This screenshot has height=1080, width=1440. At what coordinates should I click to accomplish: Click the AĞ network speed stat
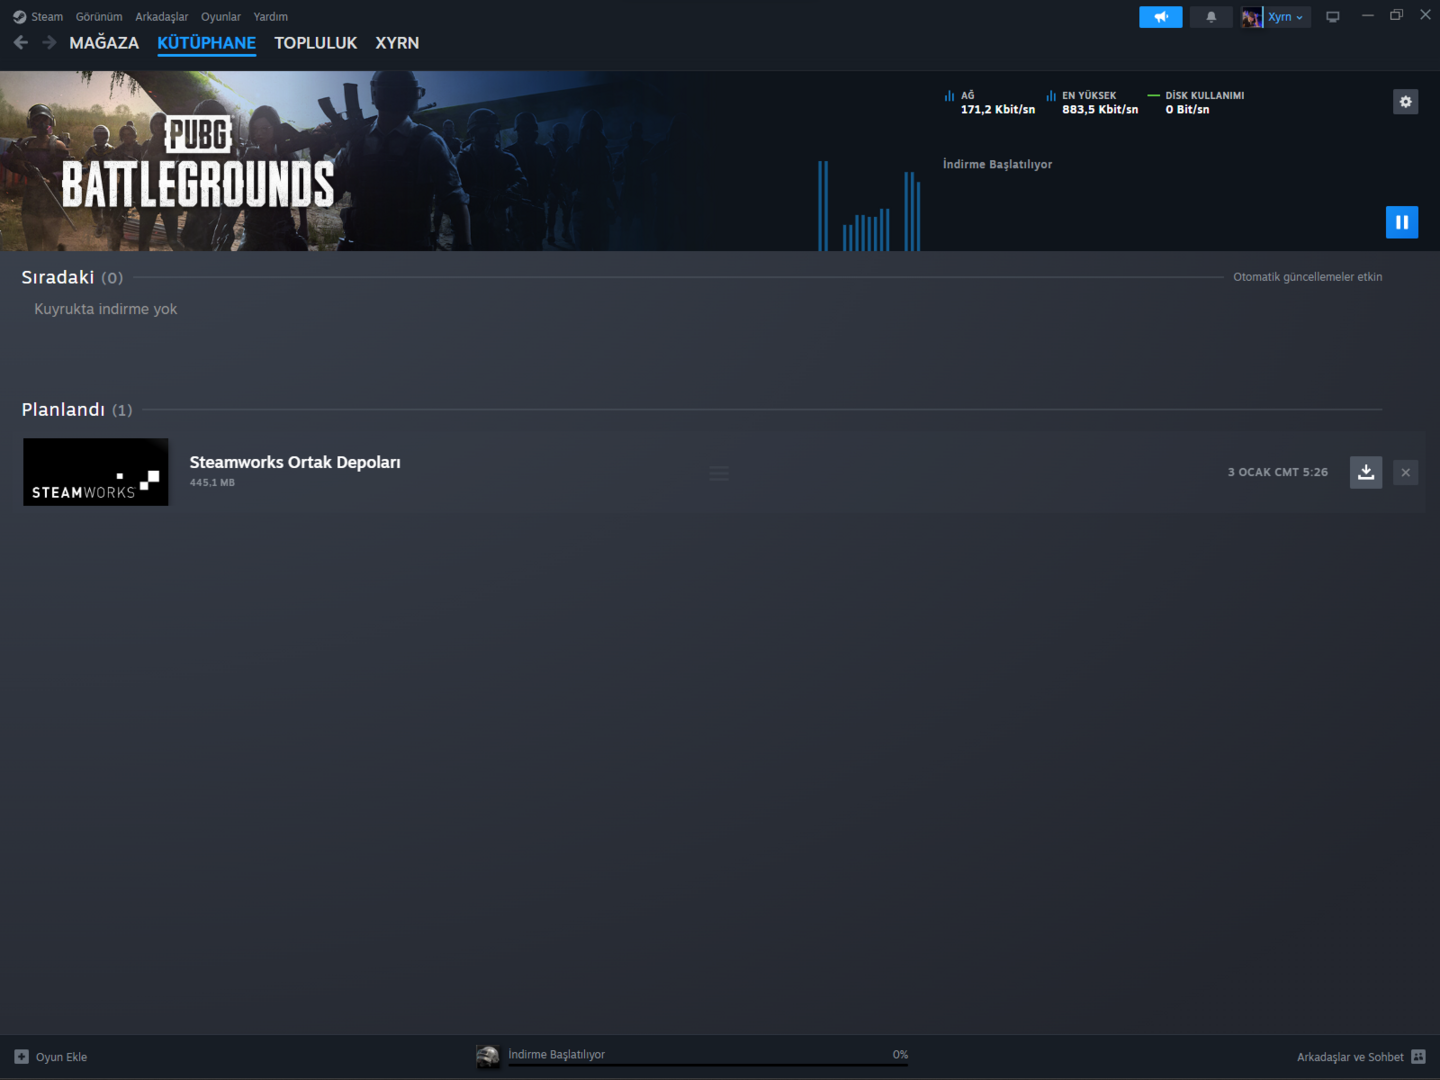point(990,103)
